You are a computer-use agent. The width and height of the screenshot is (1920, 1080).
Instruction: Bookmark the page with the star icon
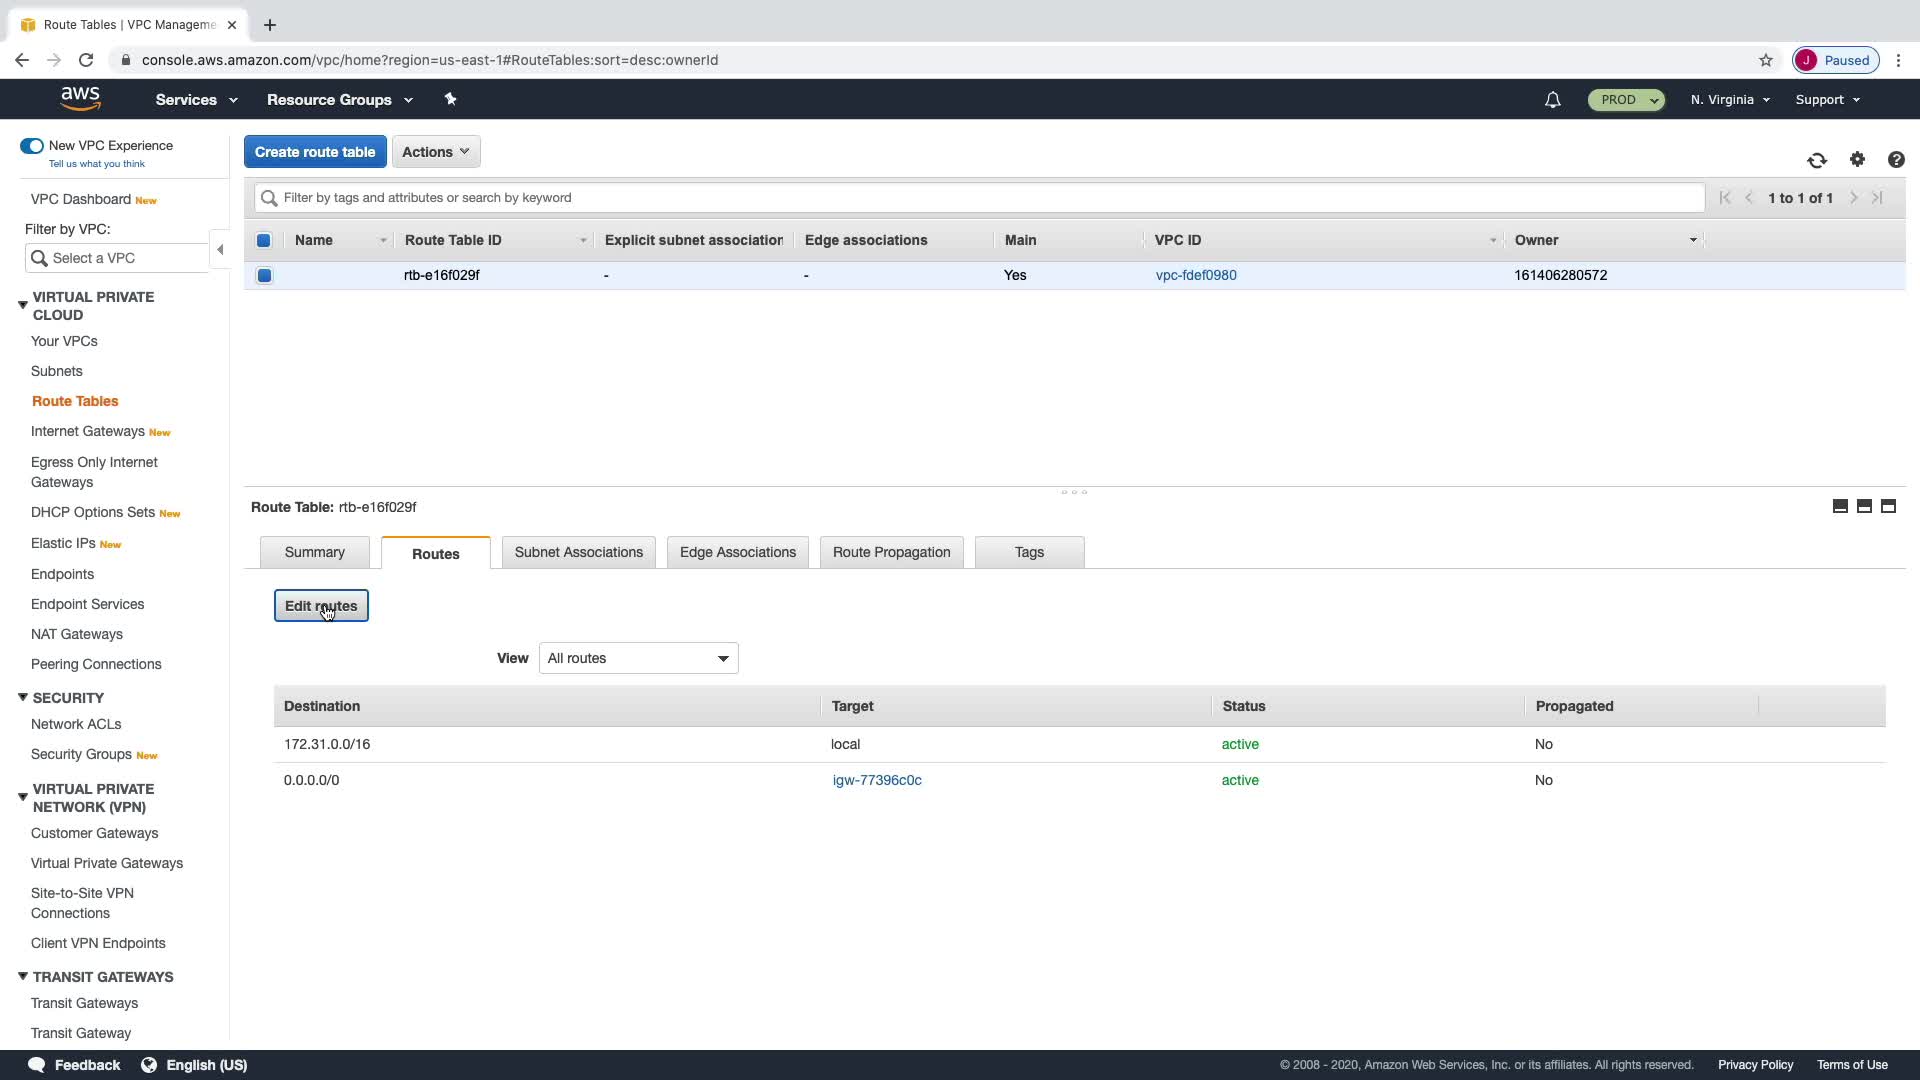point(1766,60)
